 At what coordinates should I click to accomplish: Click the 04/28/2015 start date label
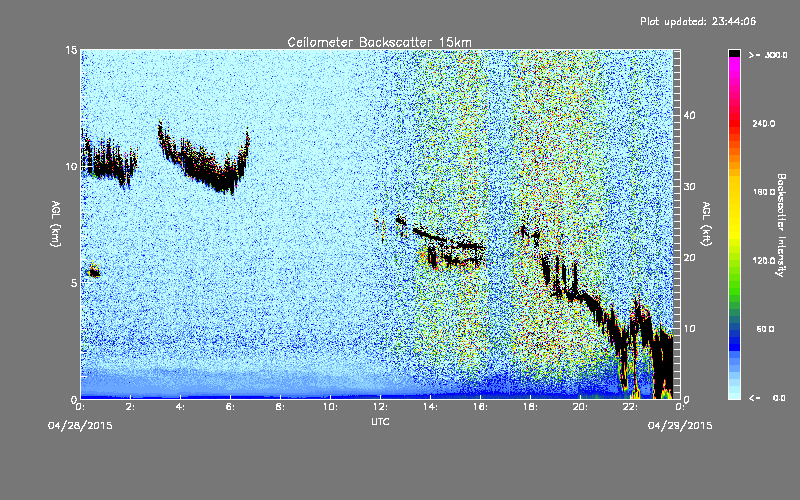[80, 426]
